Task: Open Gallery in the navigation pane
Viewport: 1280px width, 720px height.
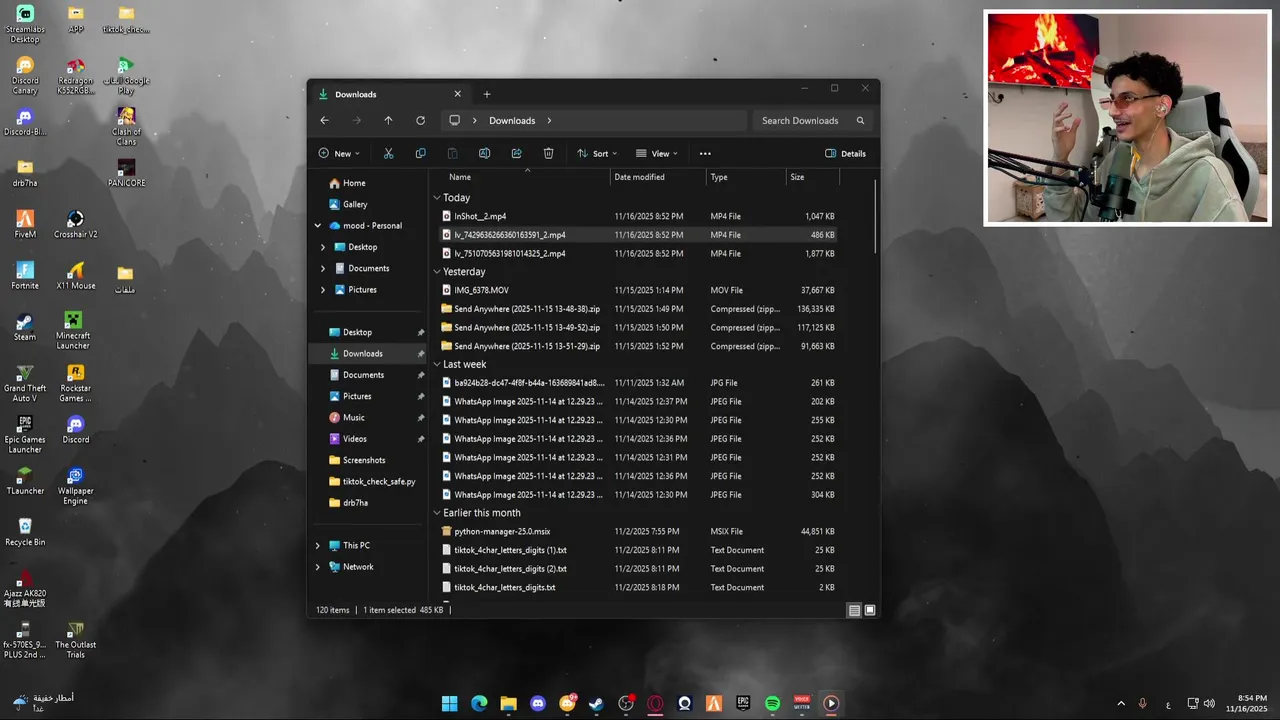Action: pos(349,204)
